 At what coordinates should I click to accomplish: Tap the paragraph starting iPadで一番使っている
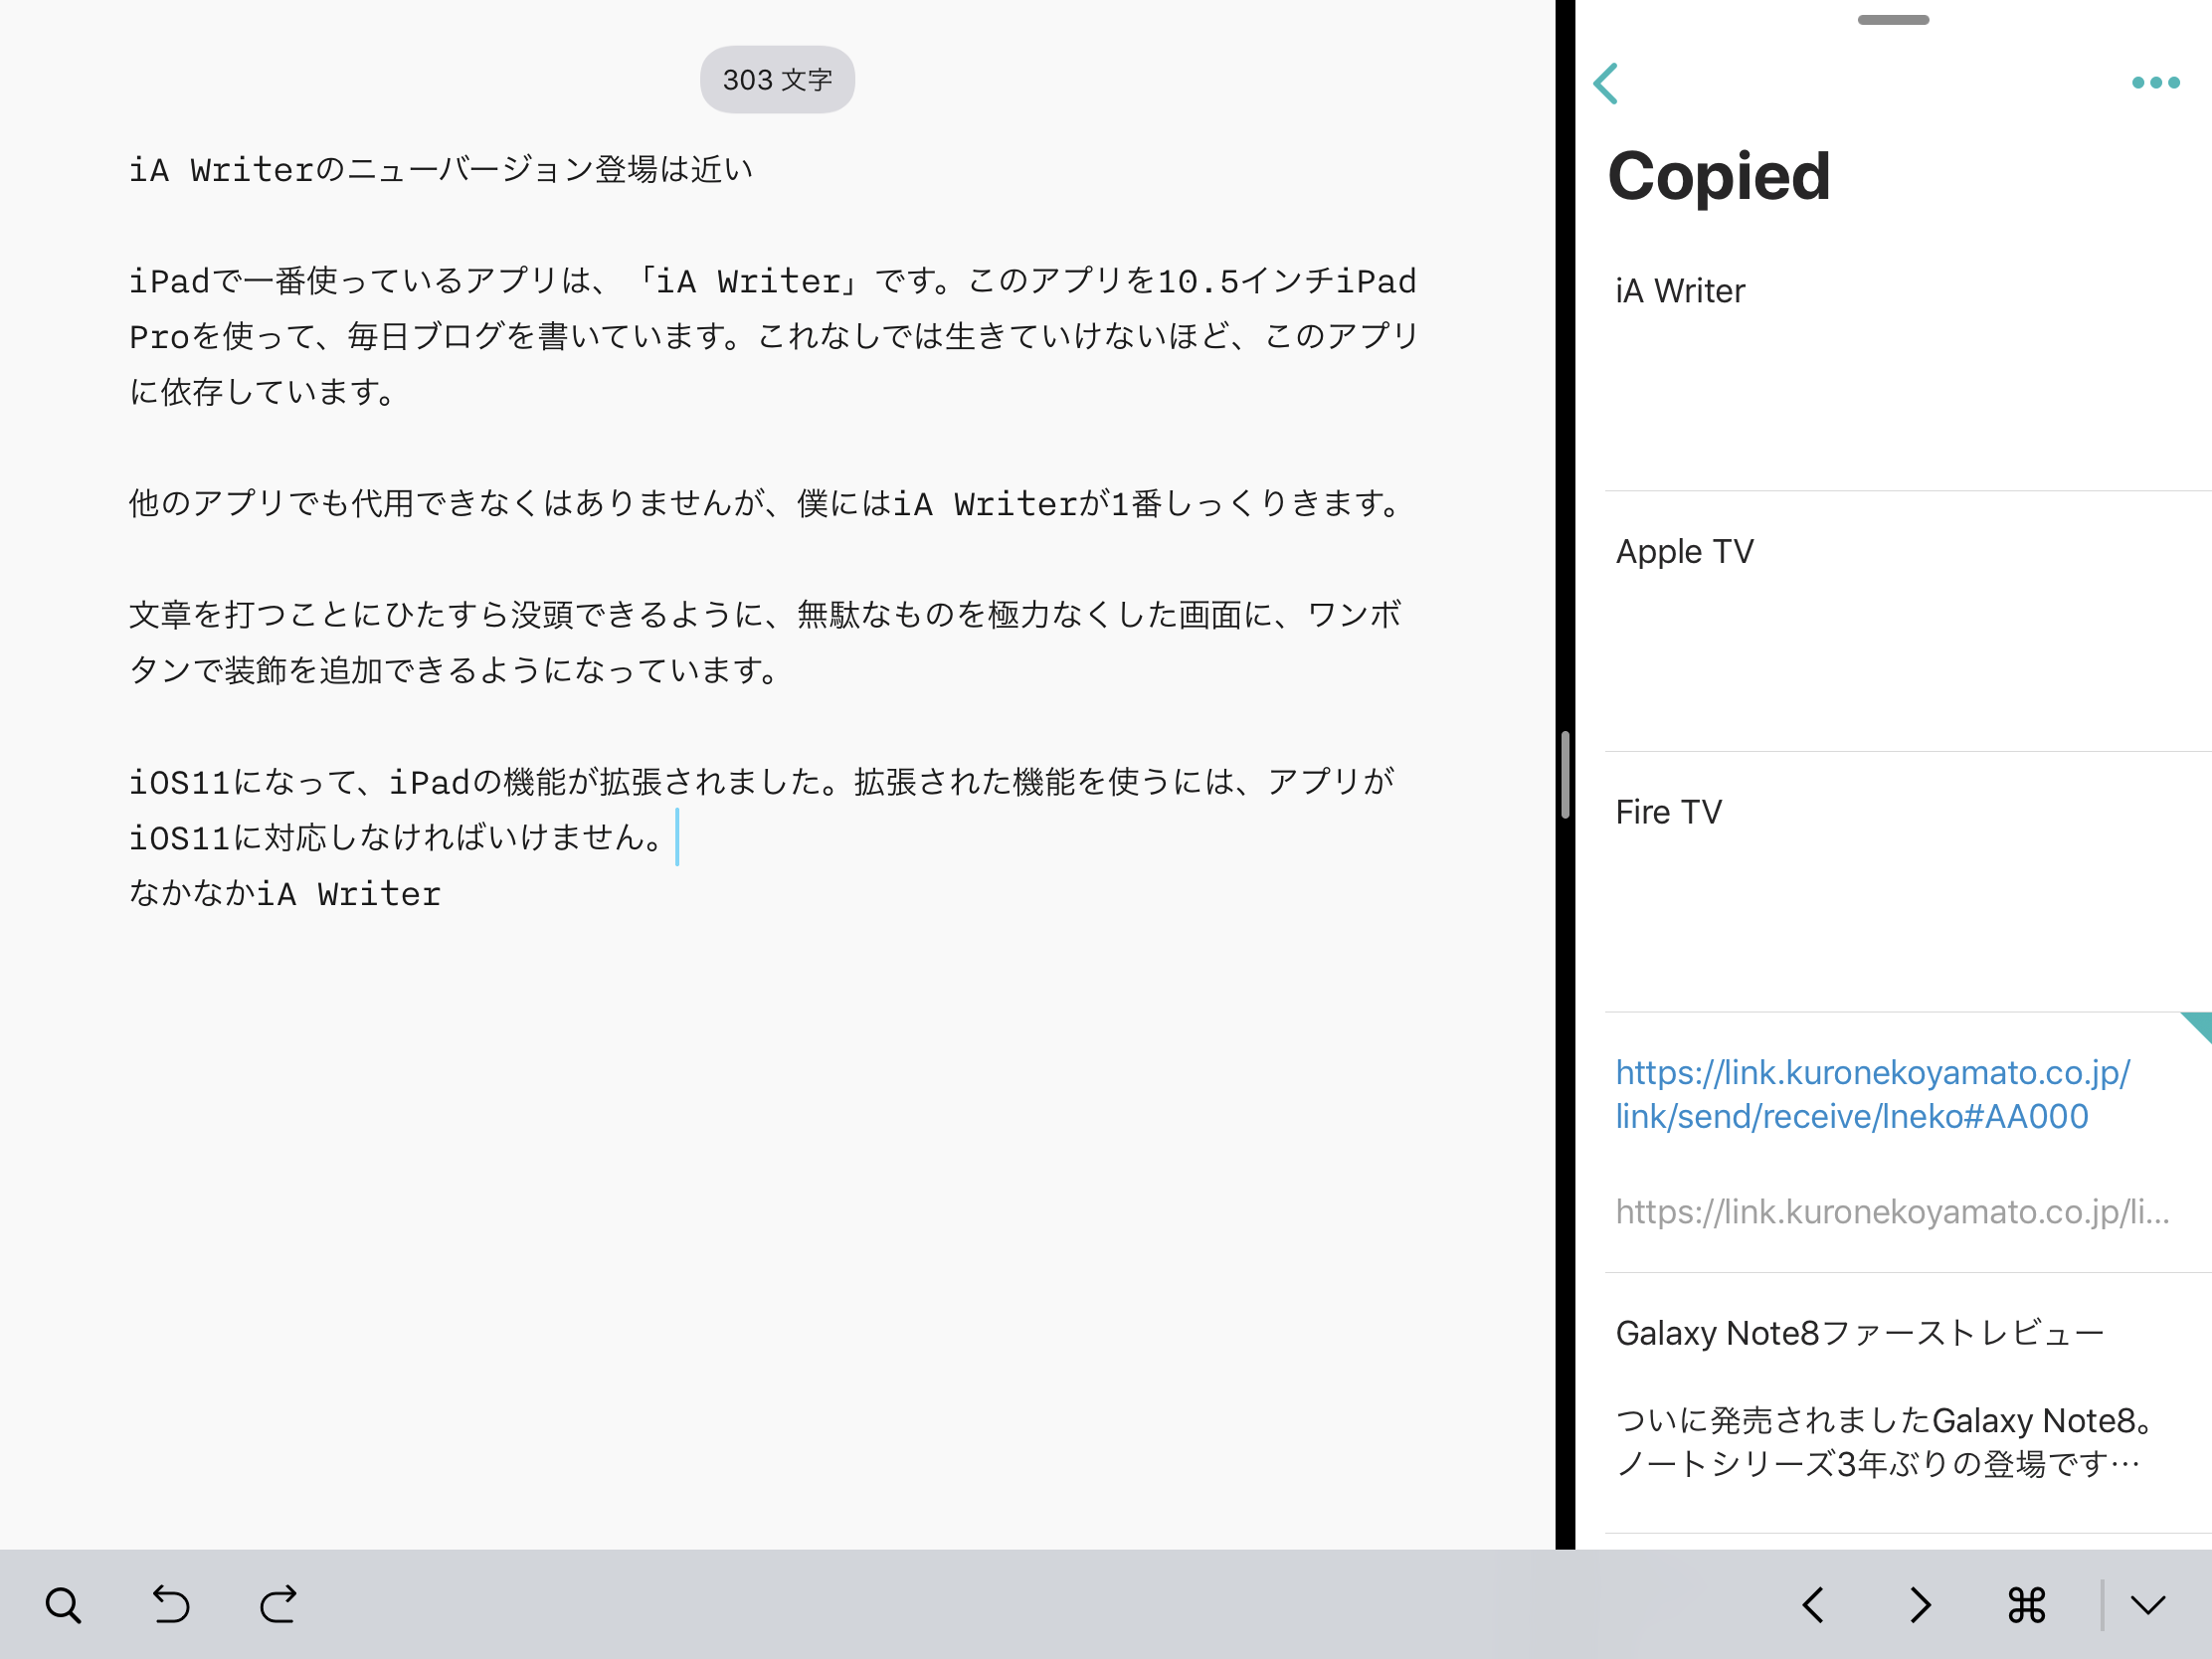click(773, 336)
